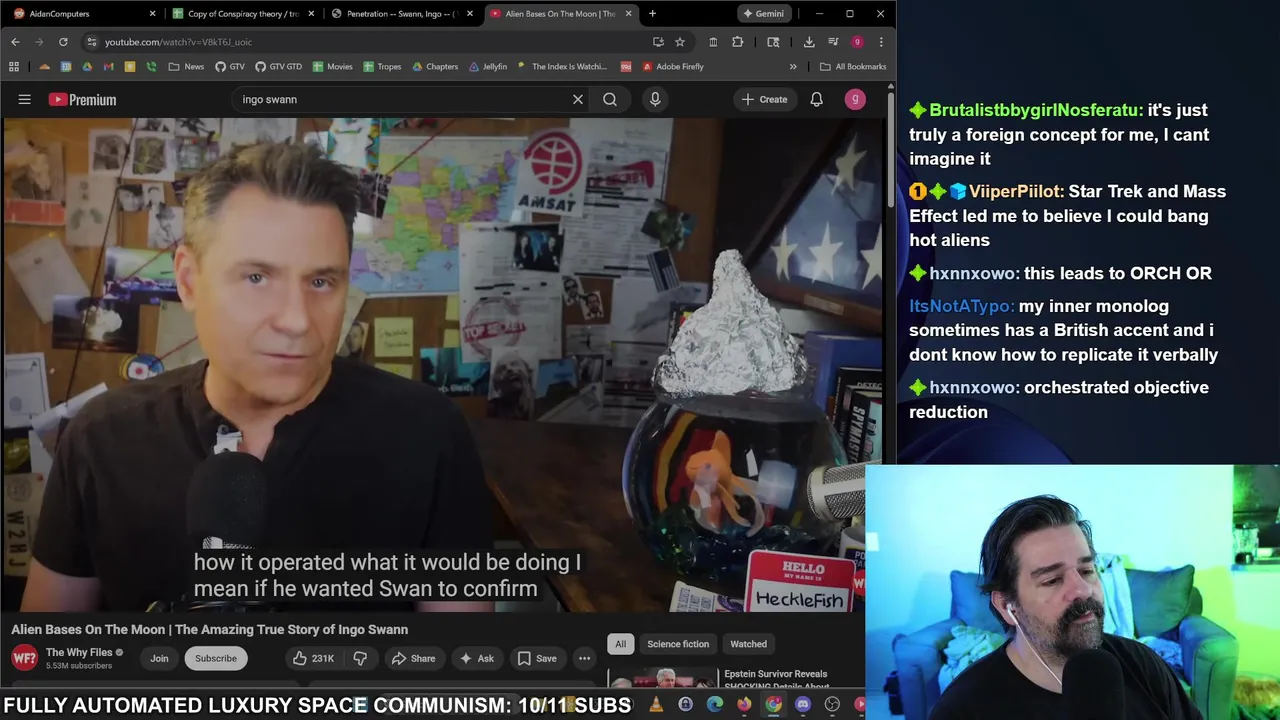Screen dimensions: 1280x720
Task: Open more actions ellipsis under video
Action: click(584, 658)
